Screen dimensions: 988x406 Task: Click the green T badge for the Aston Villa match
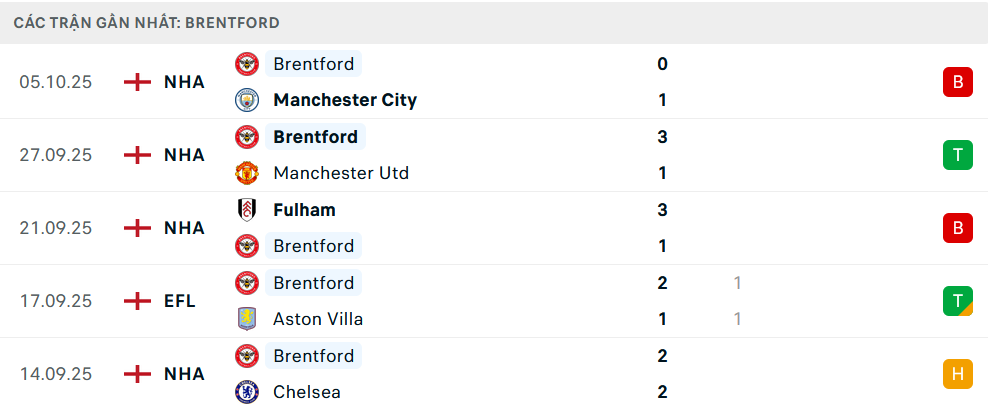pos(957,301)
